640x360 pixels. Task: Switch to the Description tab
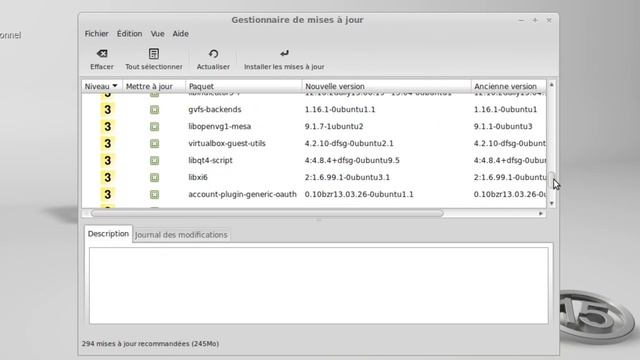click(108, 234)
